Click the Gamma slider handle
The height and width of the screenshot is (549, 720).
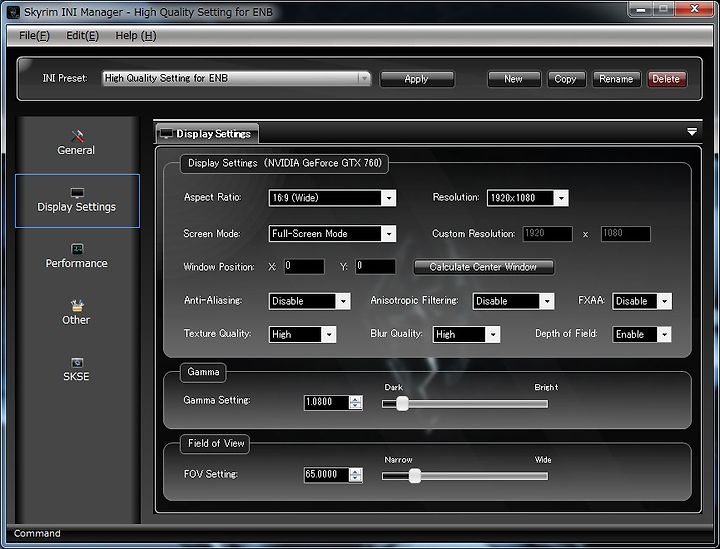402,404
